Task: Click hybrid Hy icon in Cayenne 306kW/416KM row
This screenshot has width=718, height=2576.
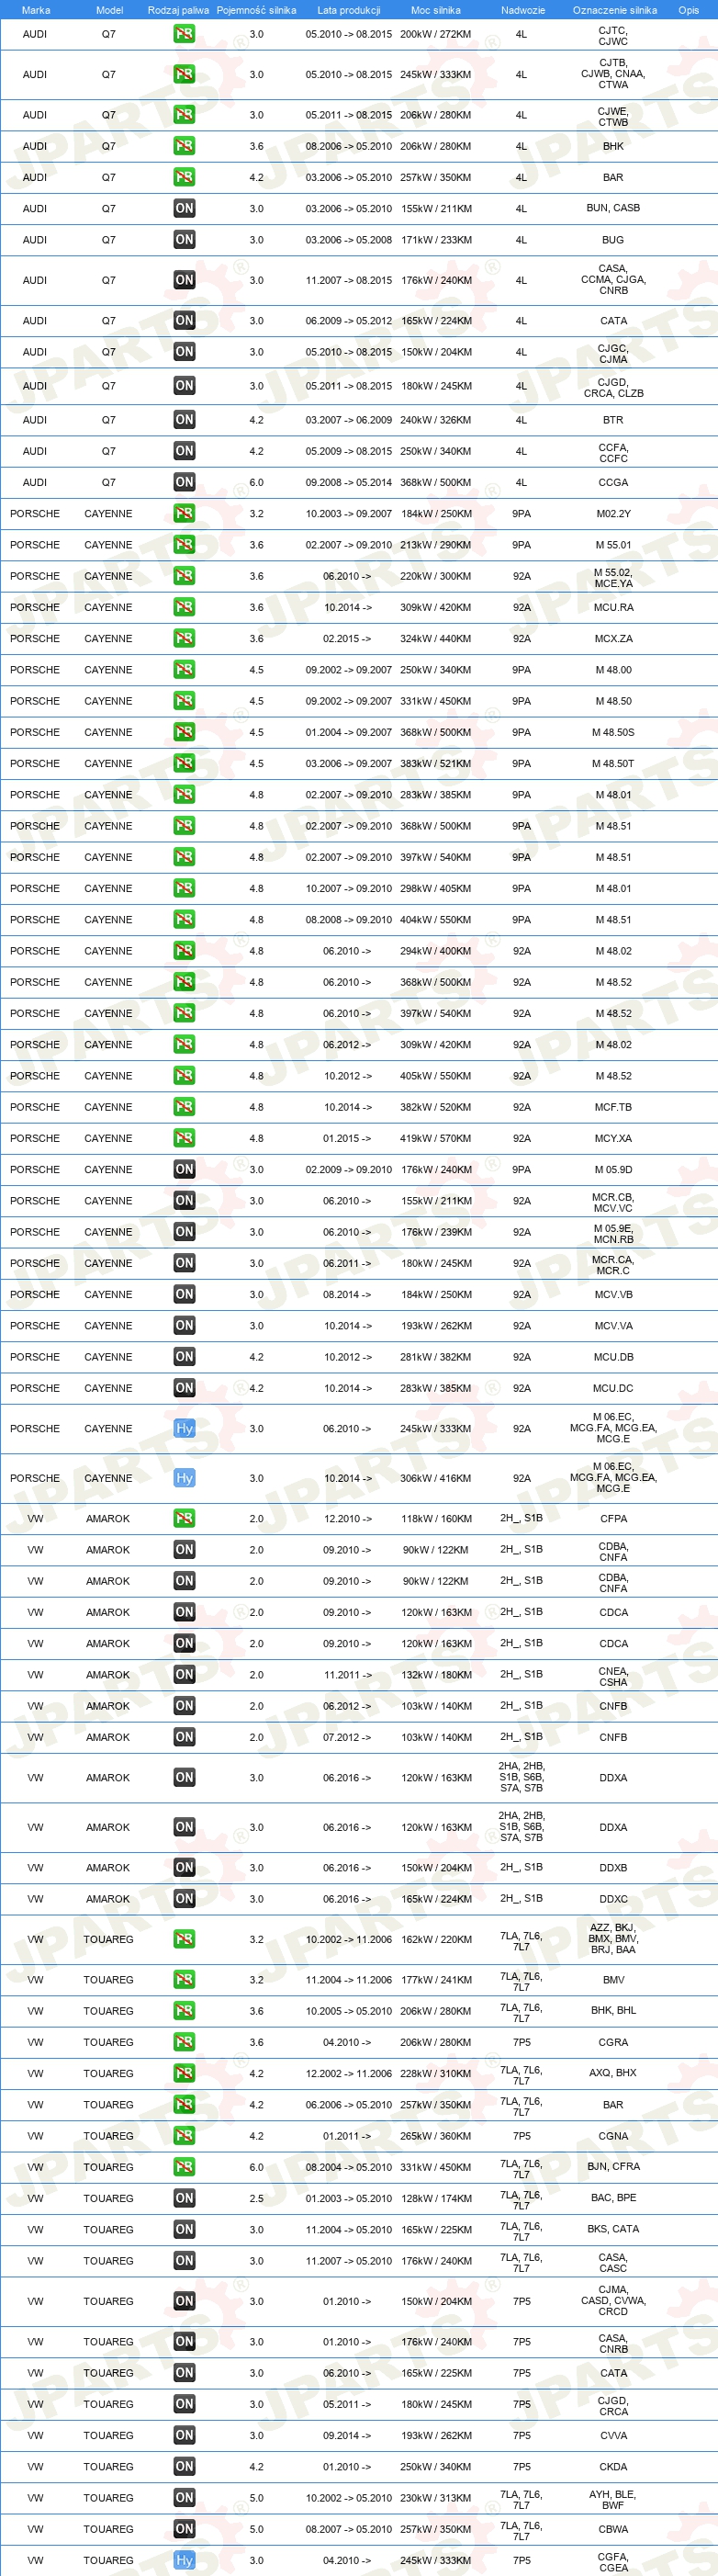Action: tap(184, 1478)
